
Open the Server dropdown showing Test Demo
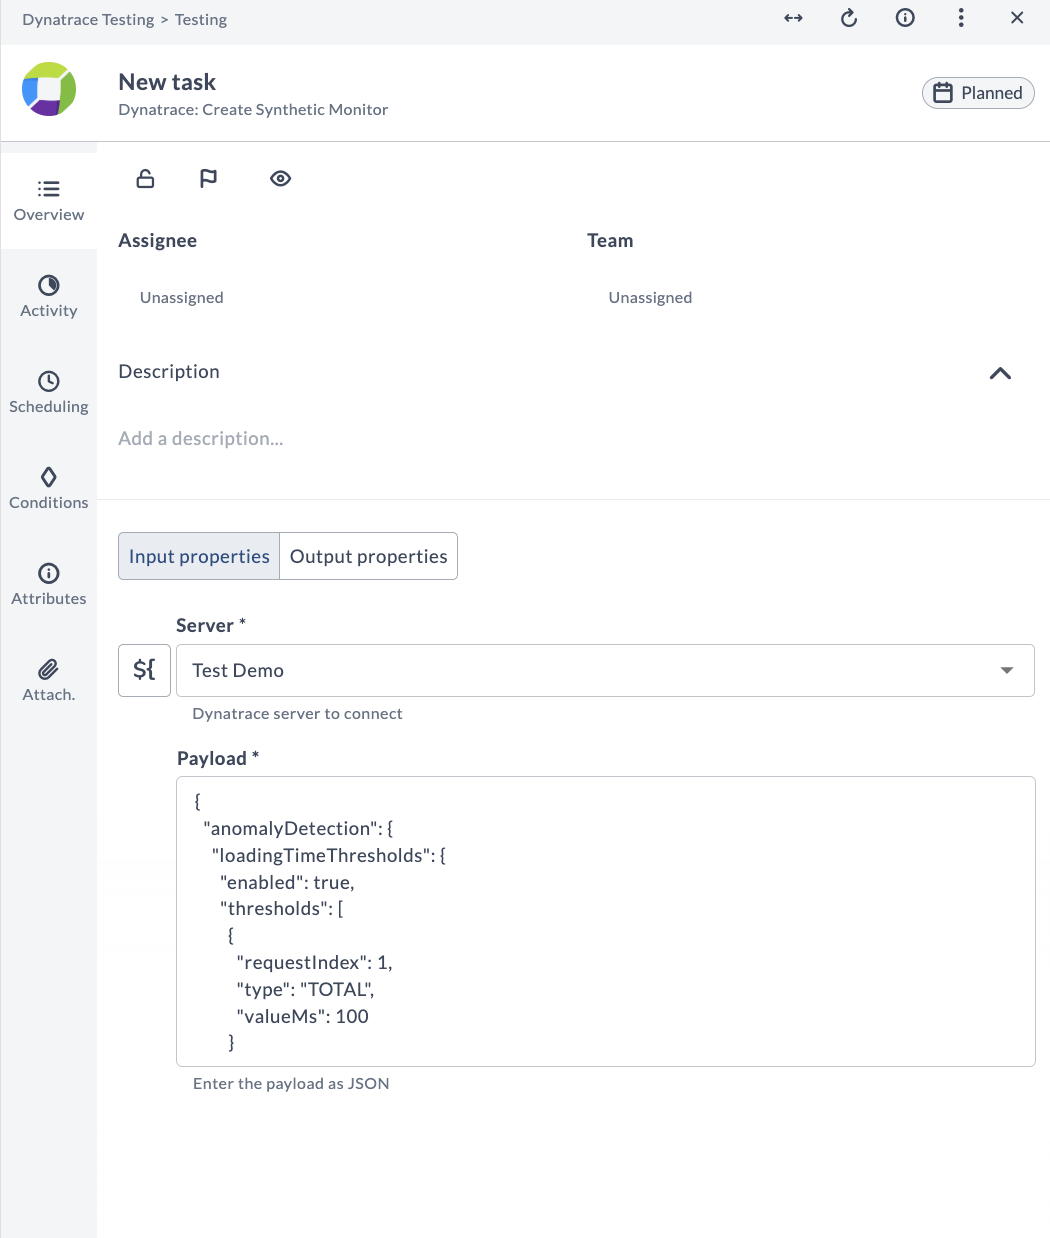[x=605, y=670]
